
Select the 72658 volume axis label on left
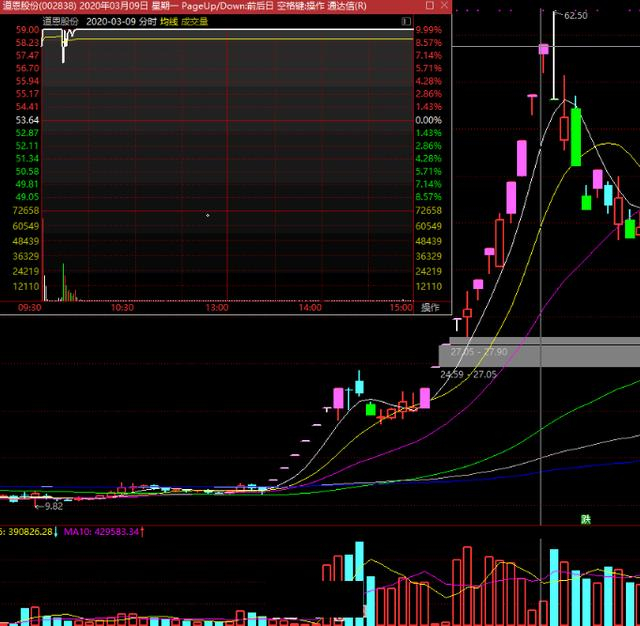pyautogui.click(x=26, y=211)
